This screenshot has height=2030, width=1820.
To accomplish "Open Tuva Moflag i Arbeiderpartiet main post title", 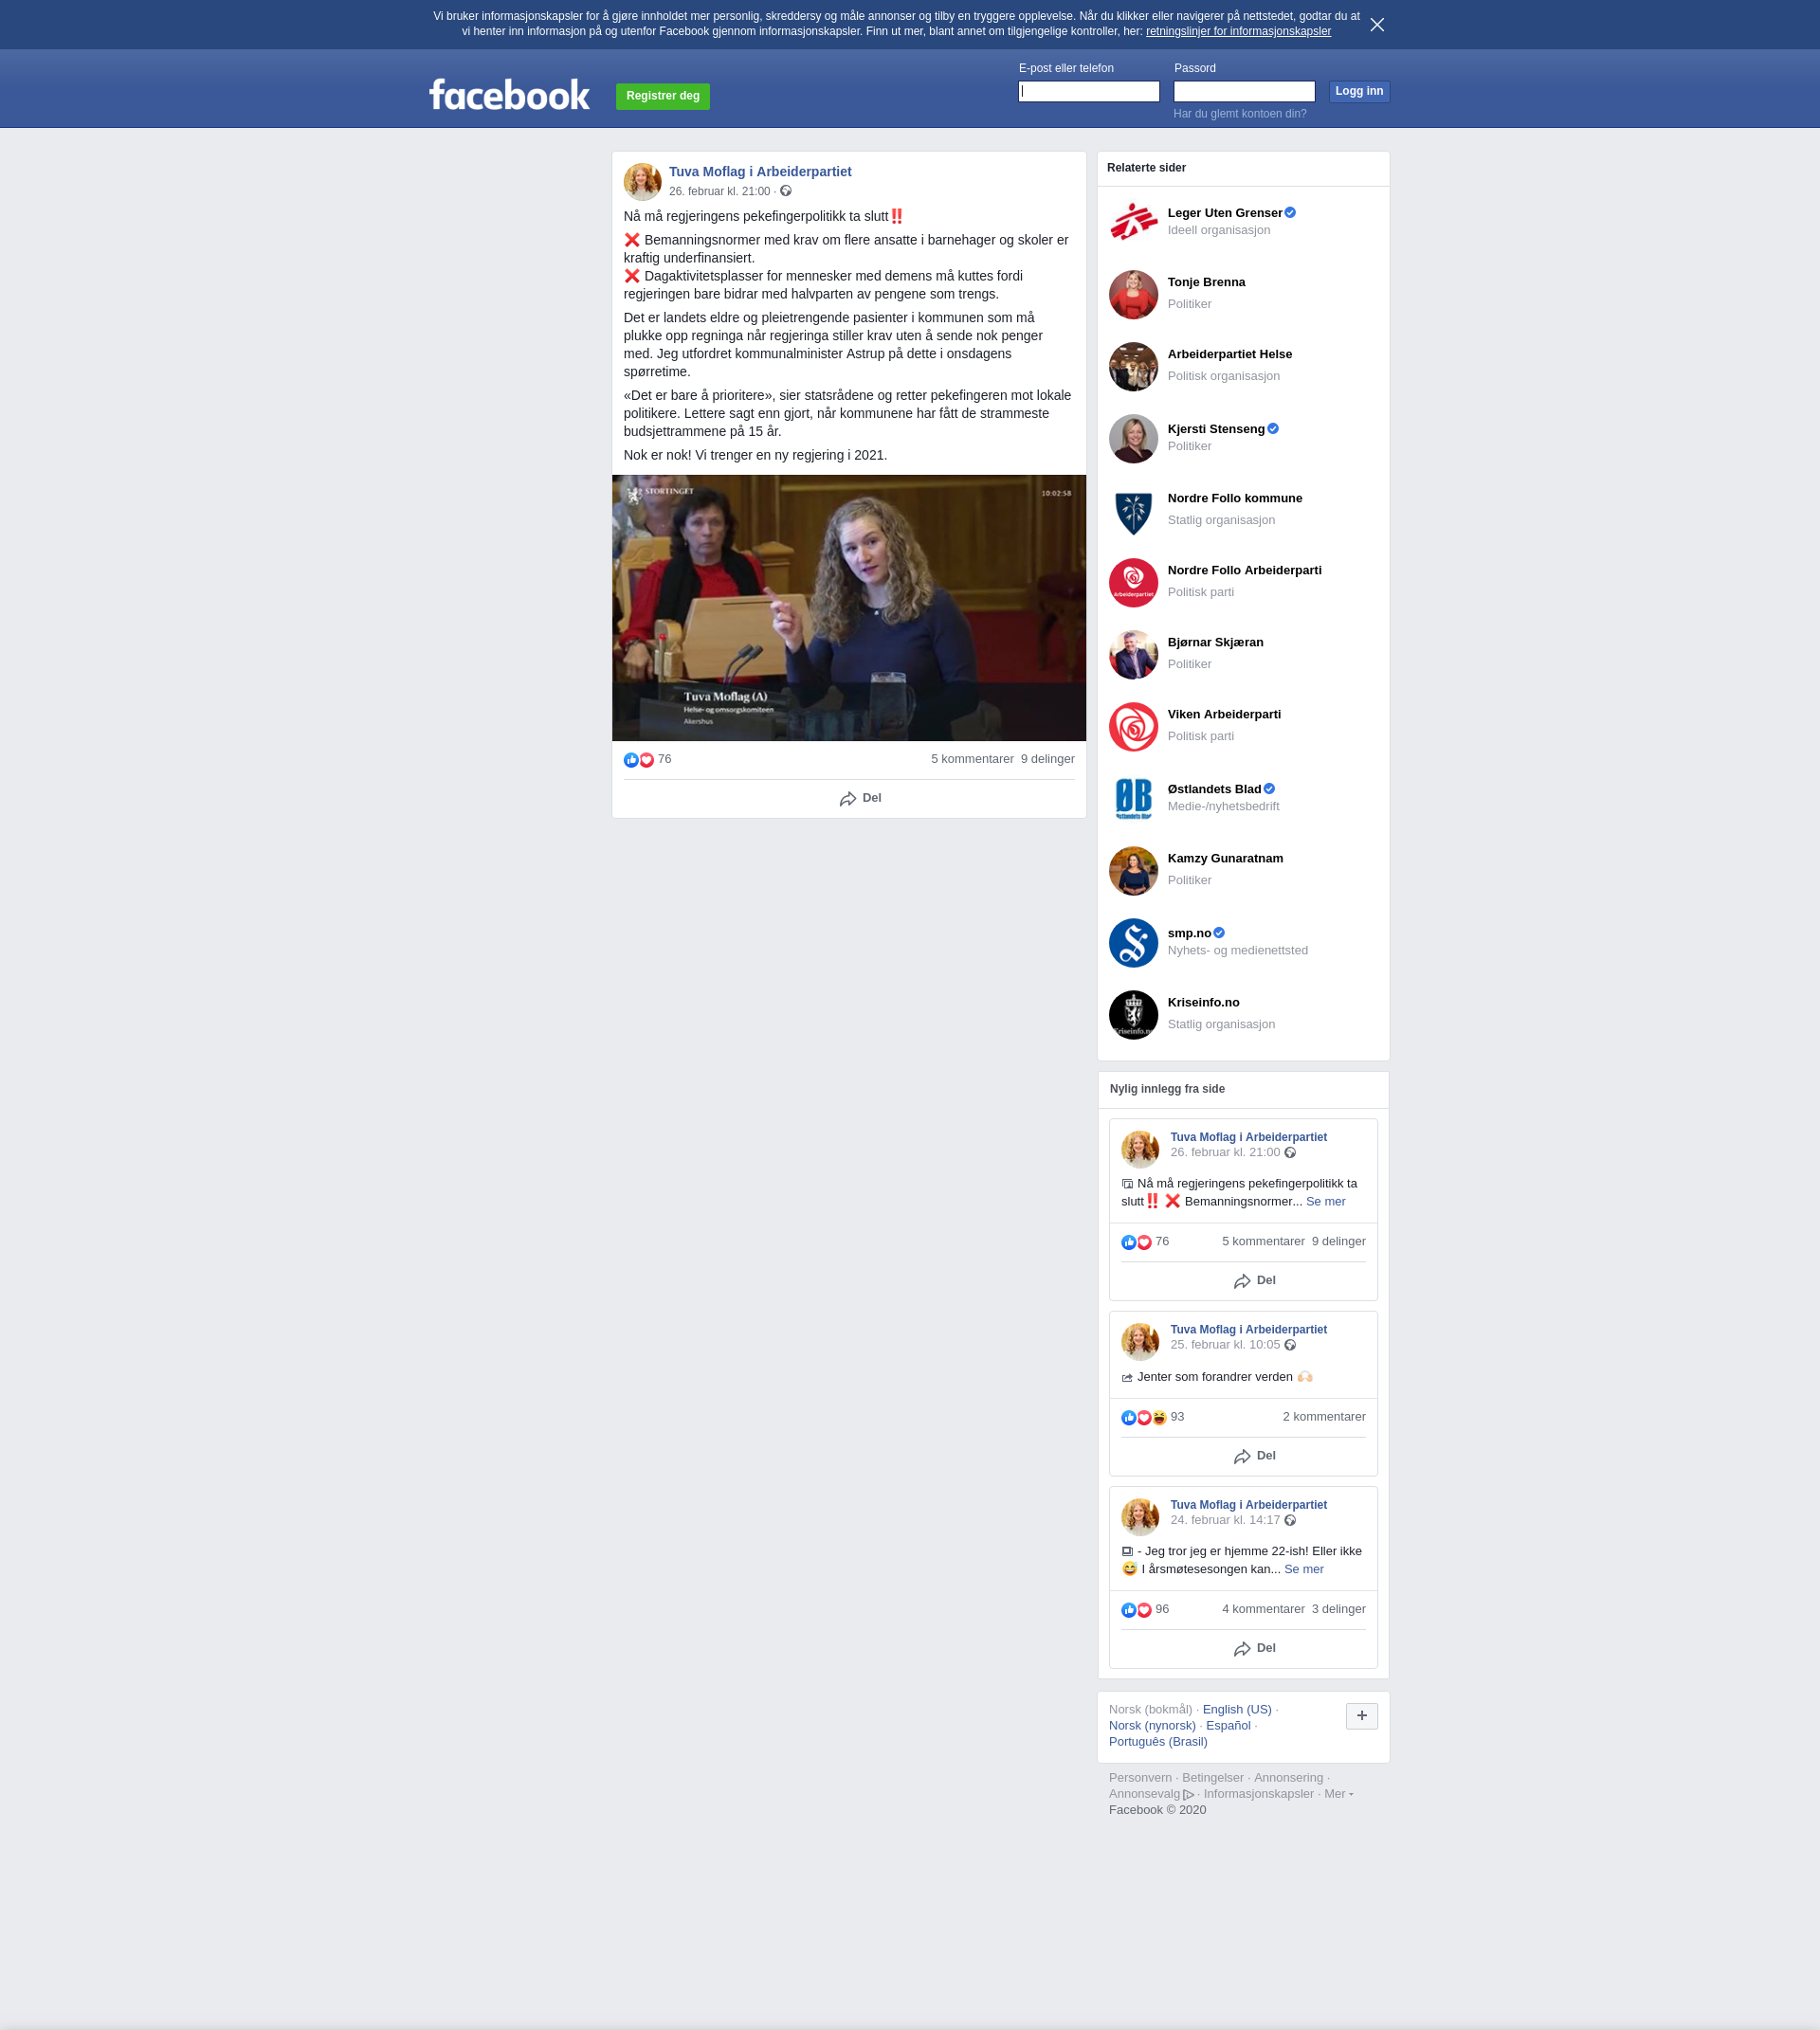I will [x=760, y=172].
